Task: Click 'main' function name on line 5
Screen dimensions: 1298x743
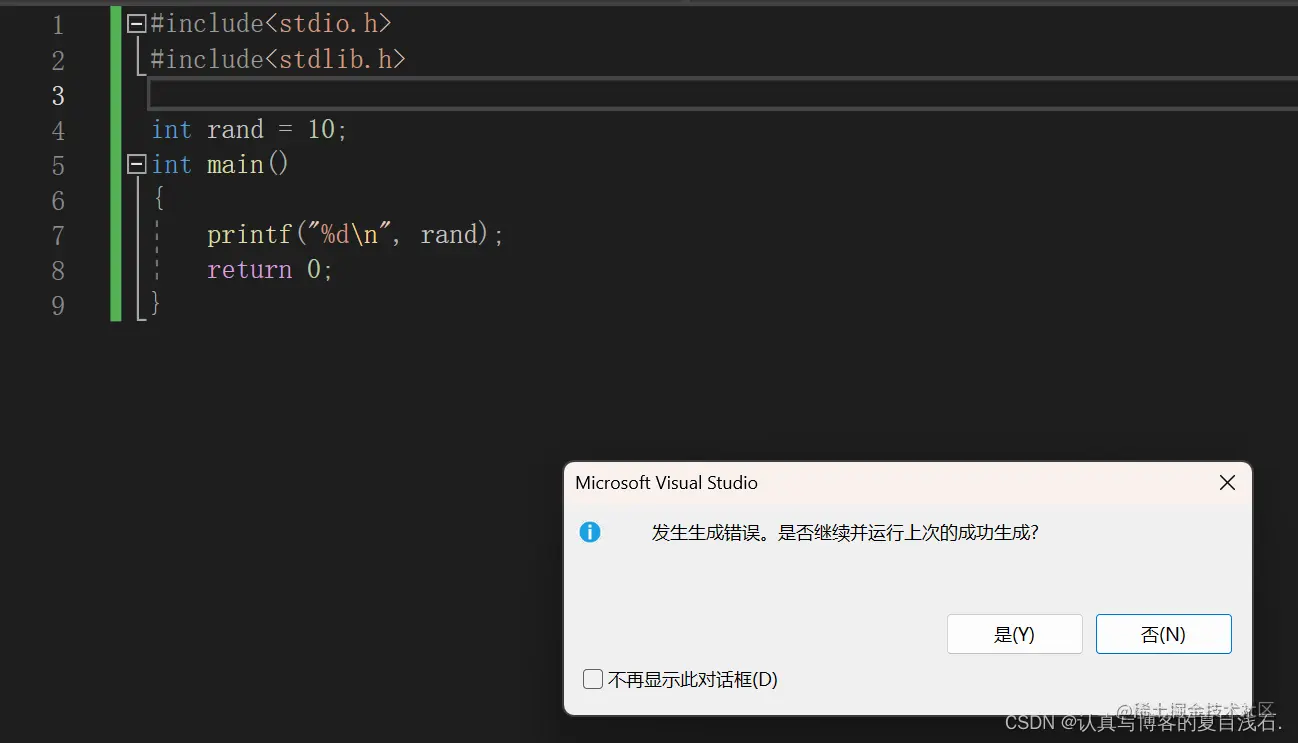Action: pos(235,165)
